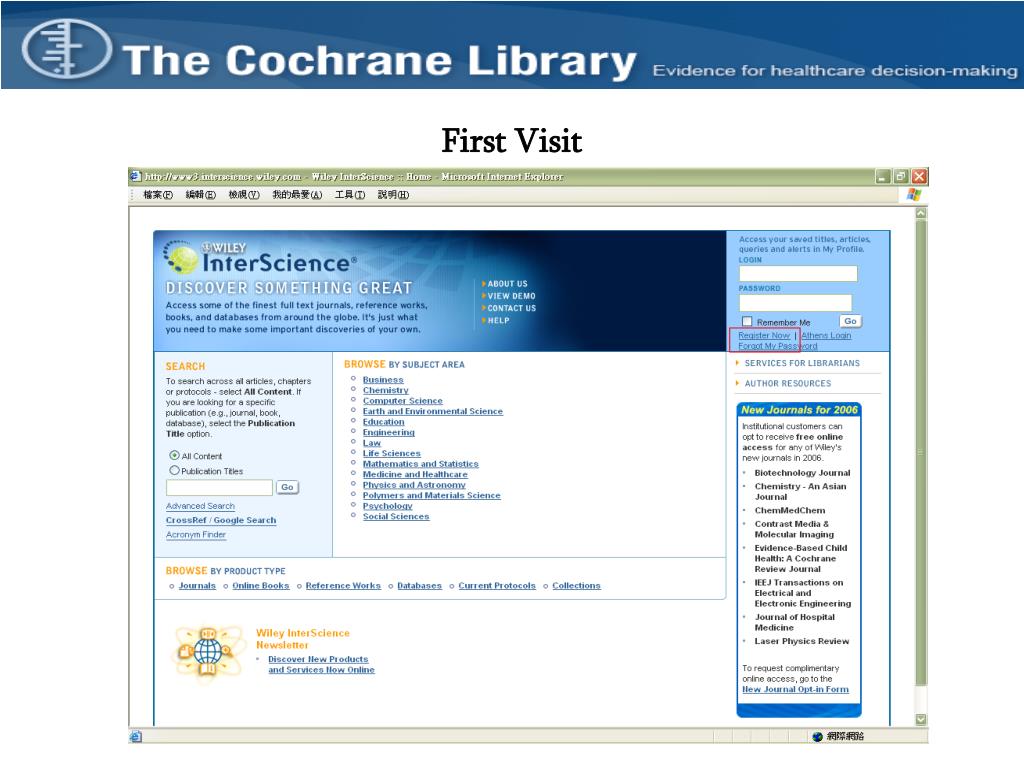Tick the Remember Me checkbox
This screenshot has height=768, width=1024.
pos(747,321)
